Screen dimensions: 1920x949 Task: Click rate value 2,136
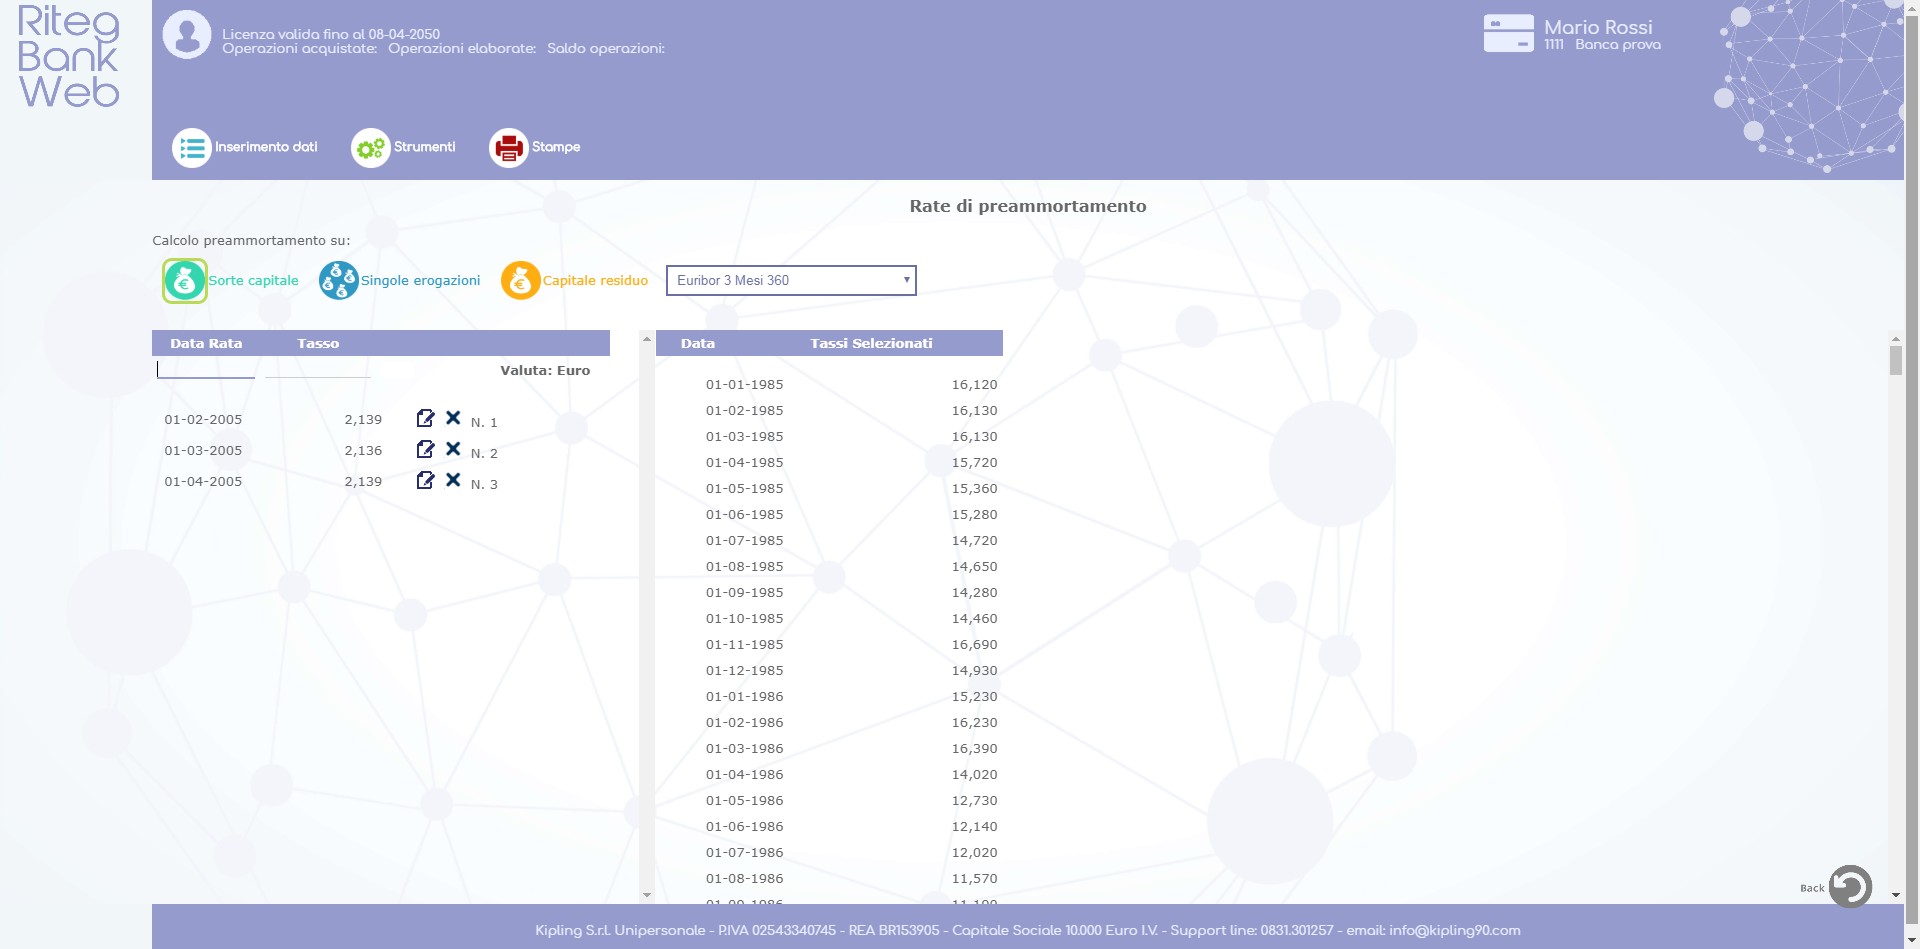(x=363, y=451)
